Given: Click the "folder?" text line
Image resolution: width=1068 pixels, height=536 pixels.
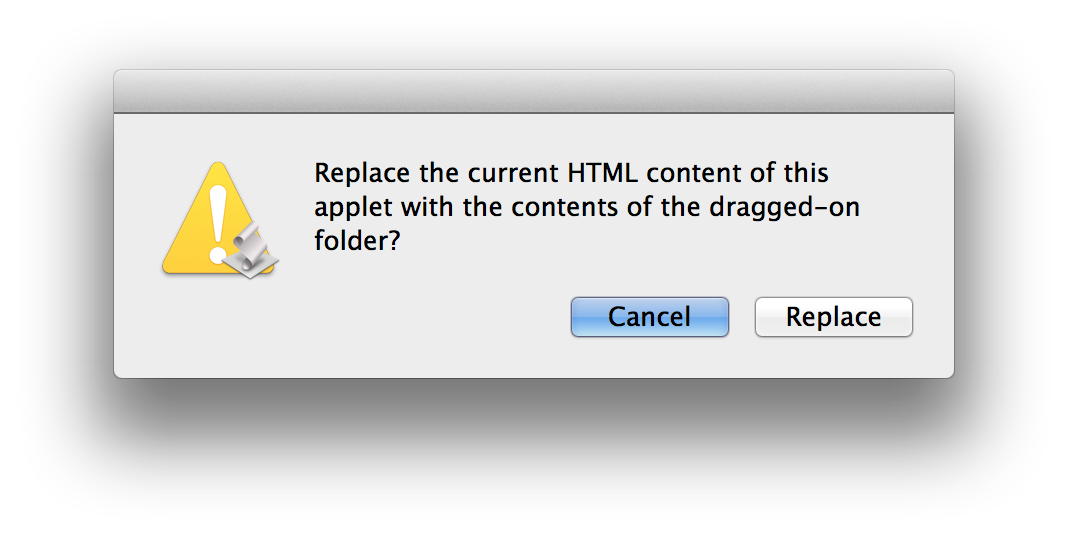Looking at the screenshot, I should [x=357, y=240].
